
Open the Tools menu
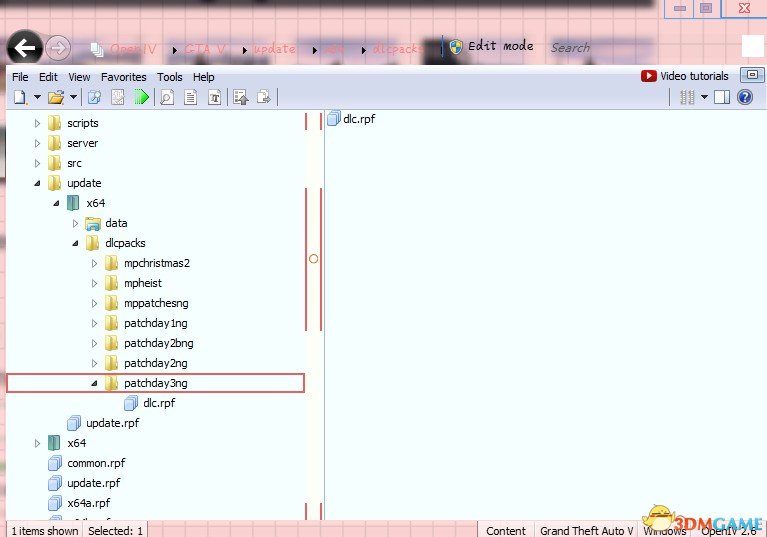click(x=169, y=77)
